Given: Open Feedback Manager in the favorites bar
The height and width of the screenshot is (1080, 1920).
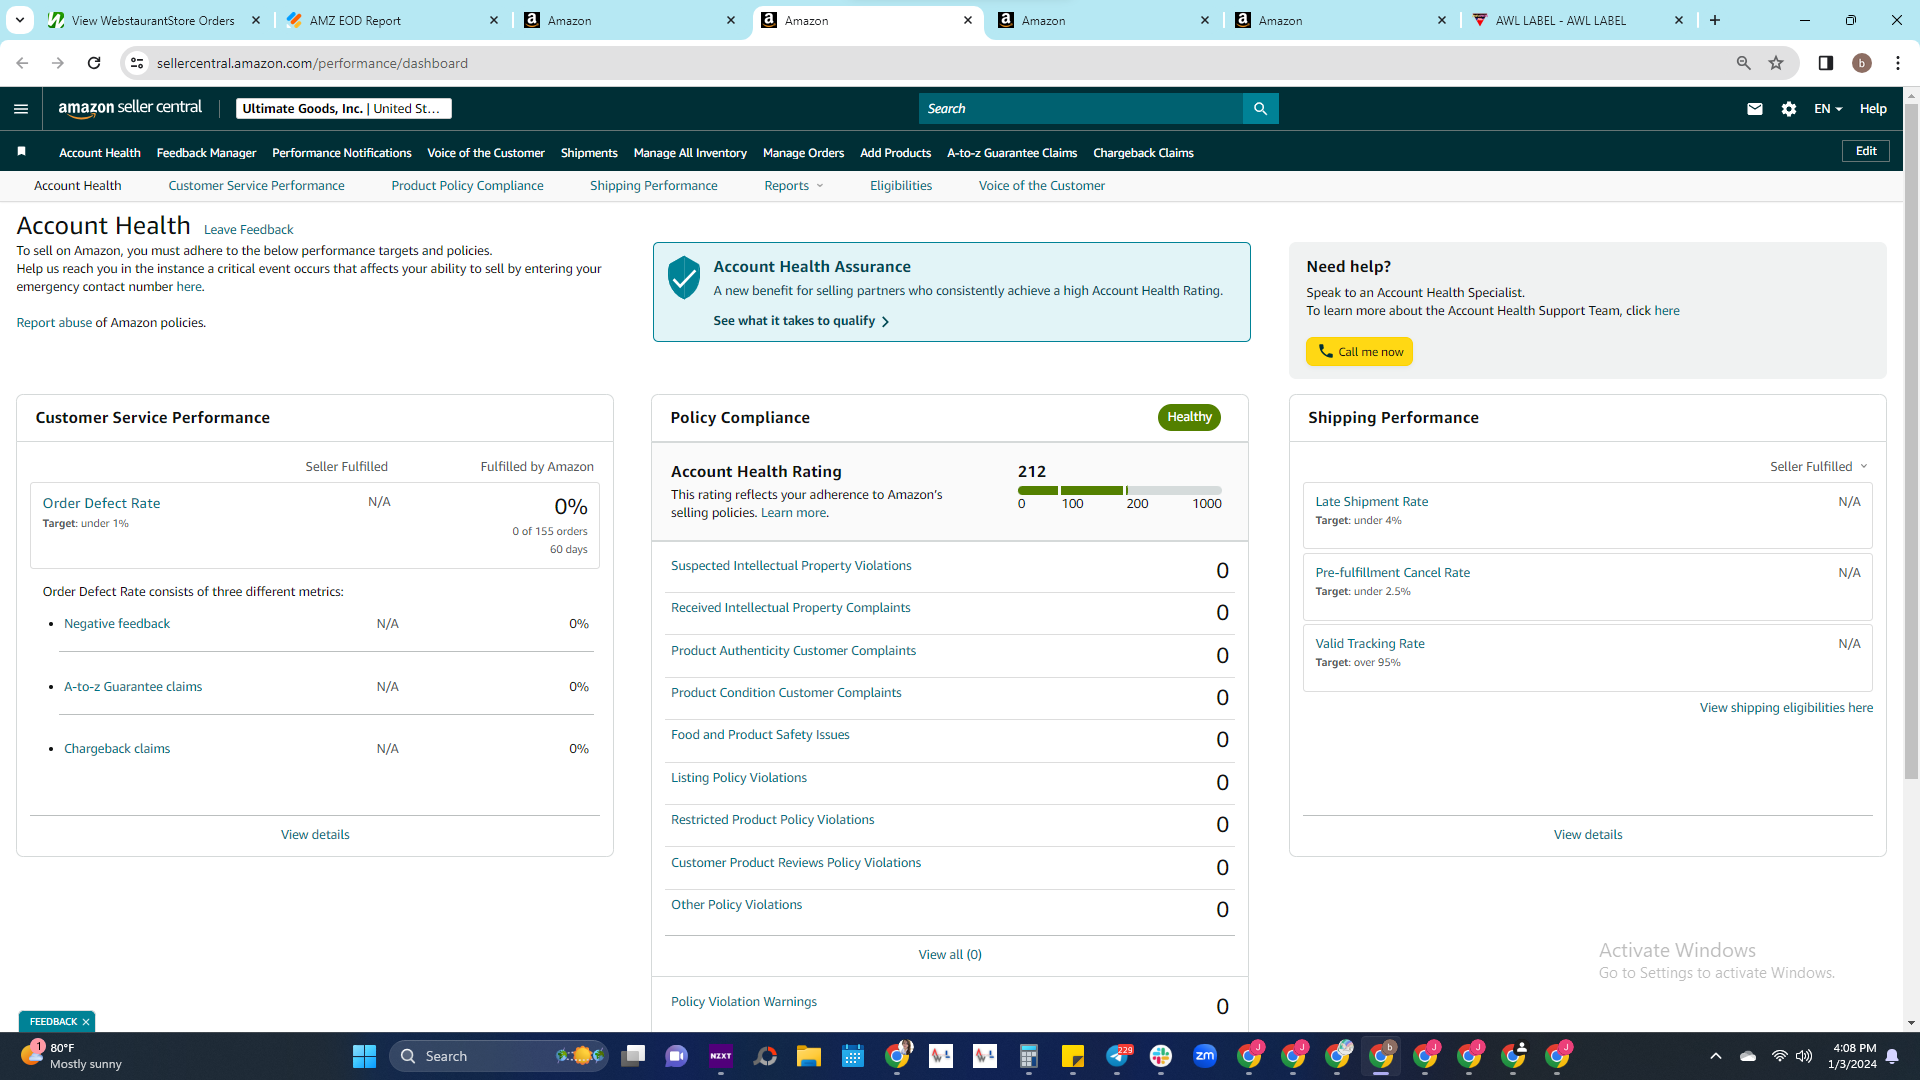Looking at the screenshot, I should click(x=206, y=153).
